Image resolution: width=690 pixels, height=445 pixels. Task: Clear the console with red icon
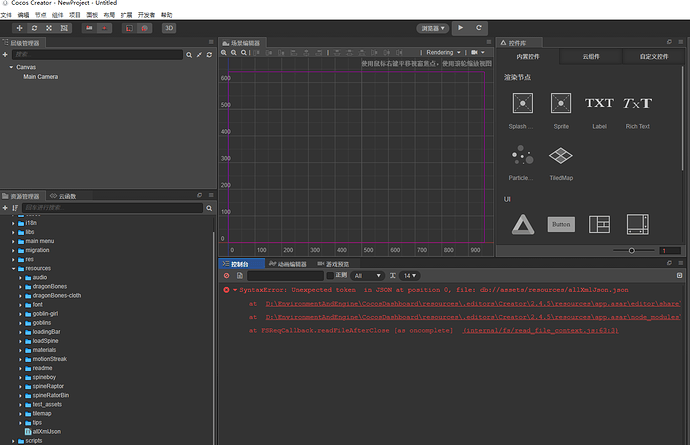click(x=227, y=276)
